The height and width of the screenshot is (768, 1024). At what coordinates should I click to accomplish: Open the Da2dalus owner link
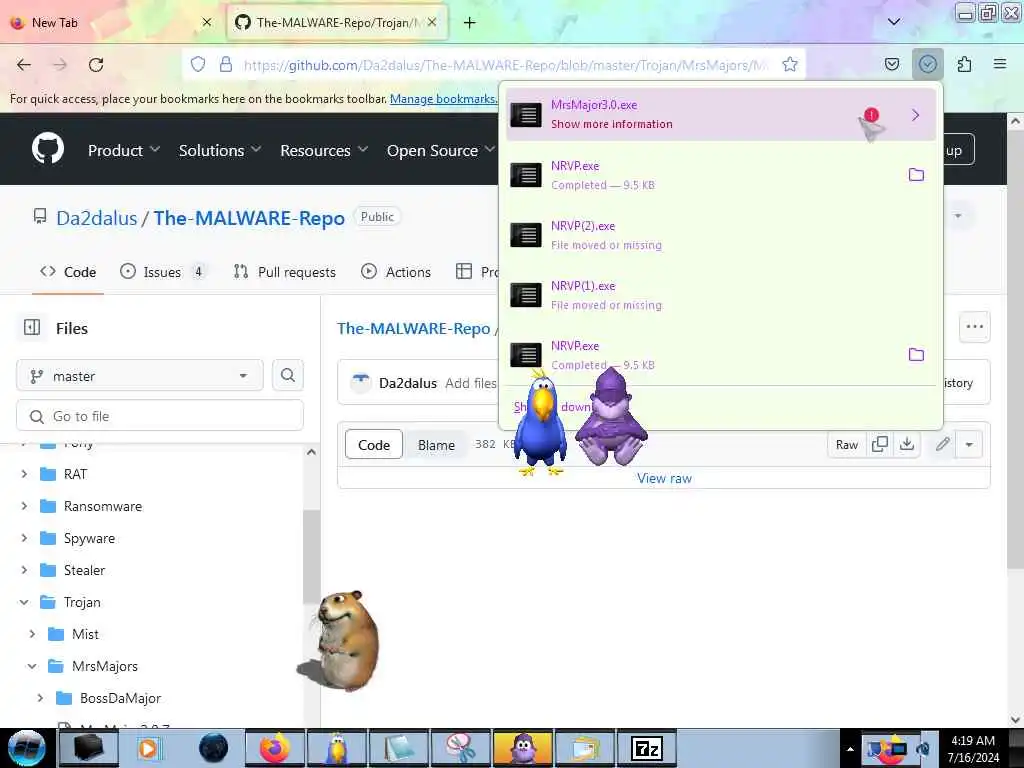pyautogui.click(x=97, y=218)
